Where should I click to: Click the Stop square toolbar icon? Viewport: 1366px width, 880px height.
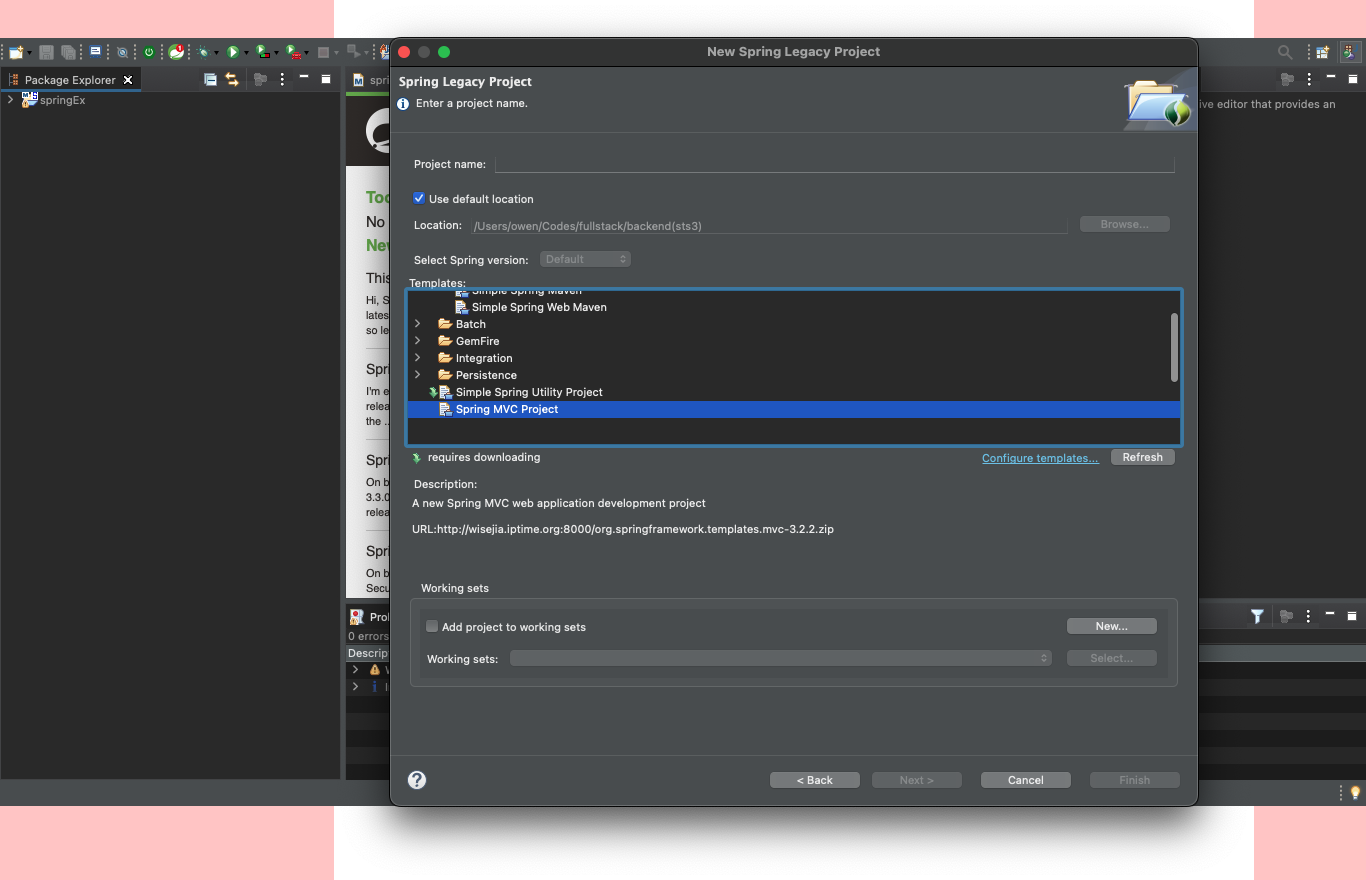[323, 52]
